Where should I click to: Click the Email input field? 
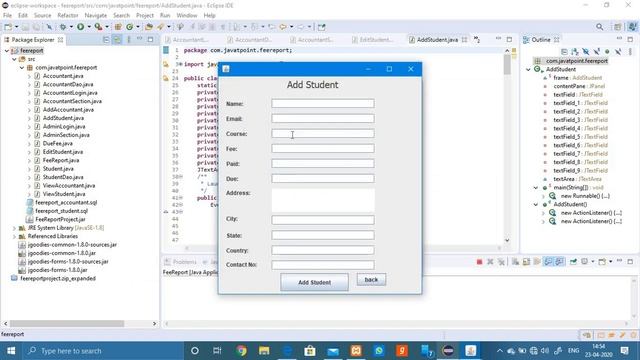[x=323, y=119]
